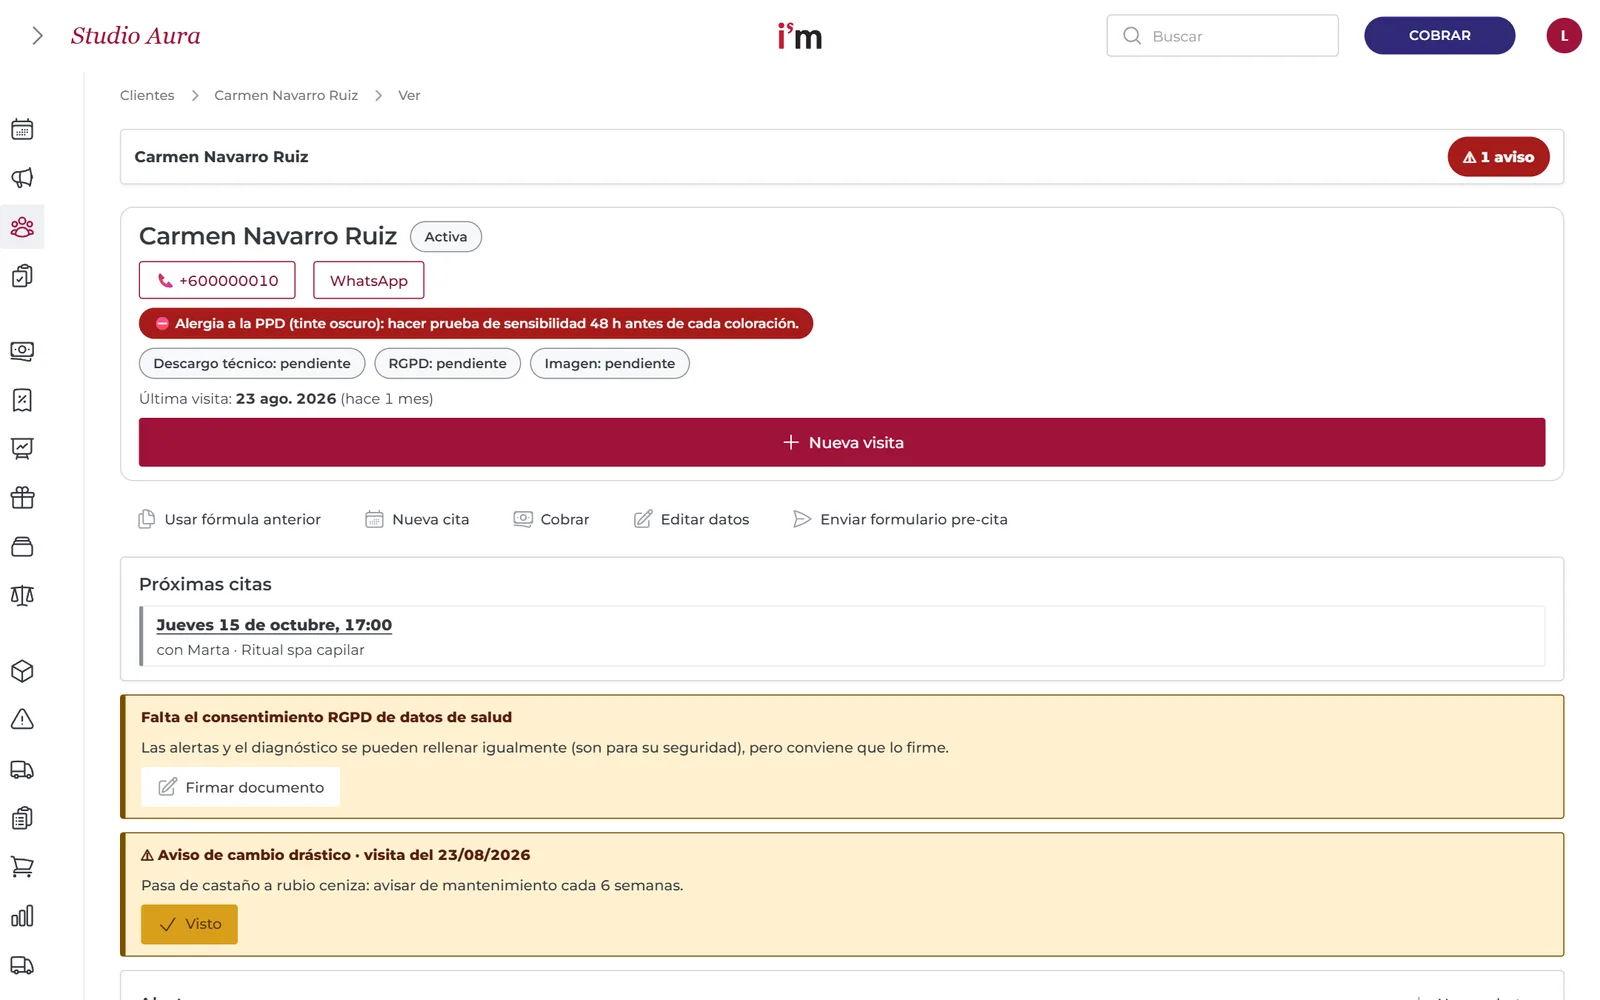Open the megaphone marketing icon
The height and width of the screenshot is (1000, 1600).
[x=22, y=178]
